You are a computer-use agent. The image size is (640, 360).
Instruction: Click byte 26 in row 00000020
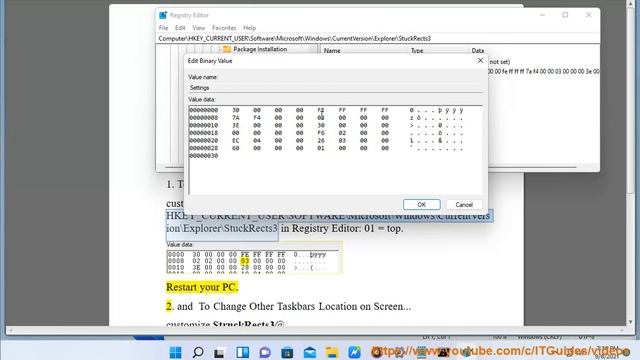pos(321,141)
